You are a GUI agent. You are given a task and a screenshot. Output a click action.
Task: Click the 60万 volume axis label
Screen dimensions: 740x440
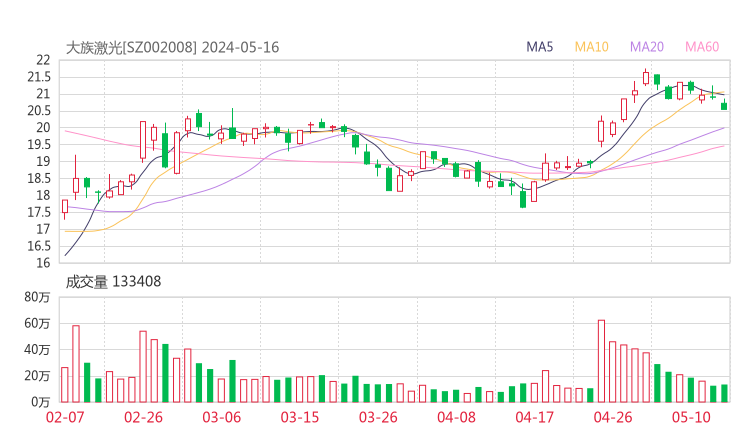(37, 323)
